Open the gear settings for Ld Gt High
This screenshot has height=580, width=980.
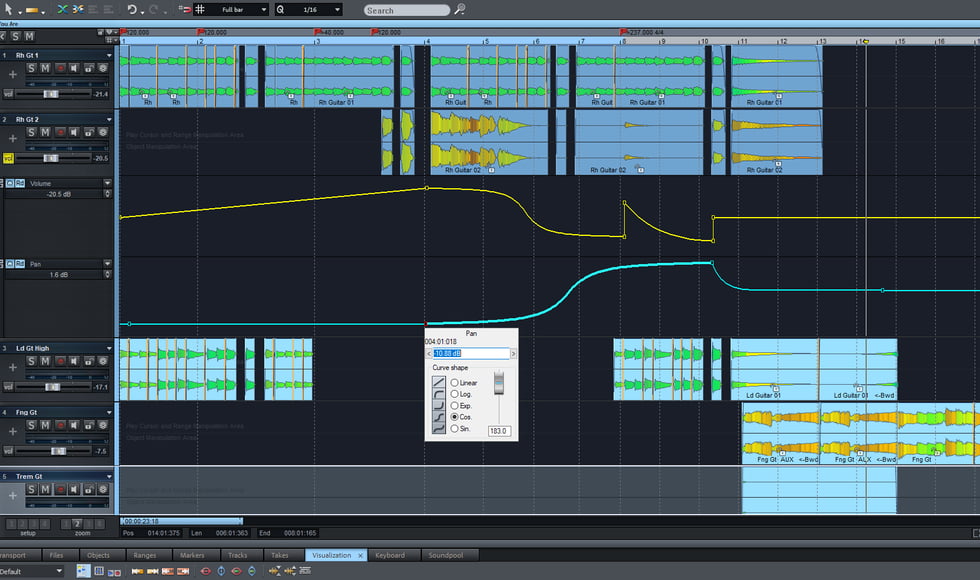102,361
